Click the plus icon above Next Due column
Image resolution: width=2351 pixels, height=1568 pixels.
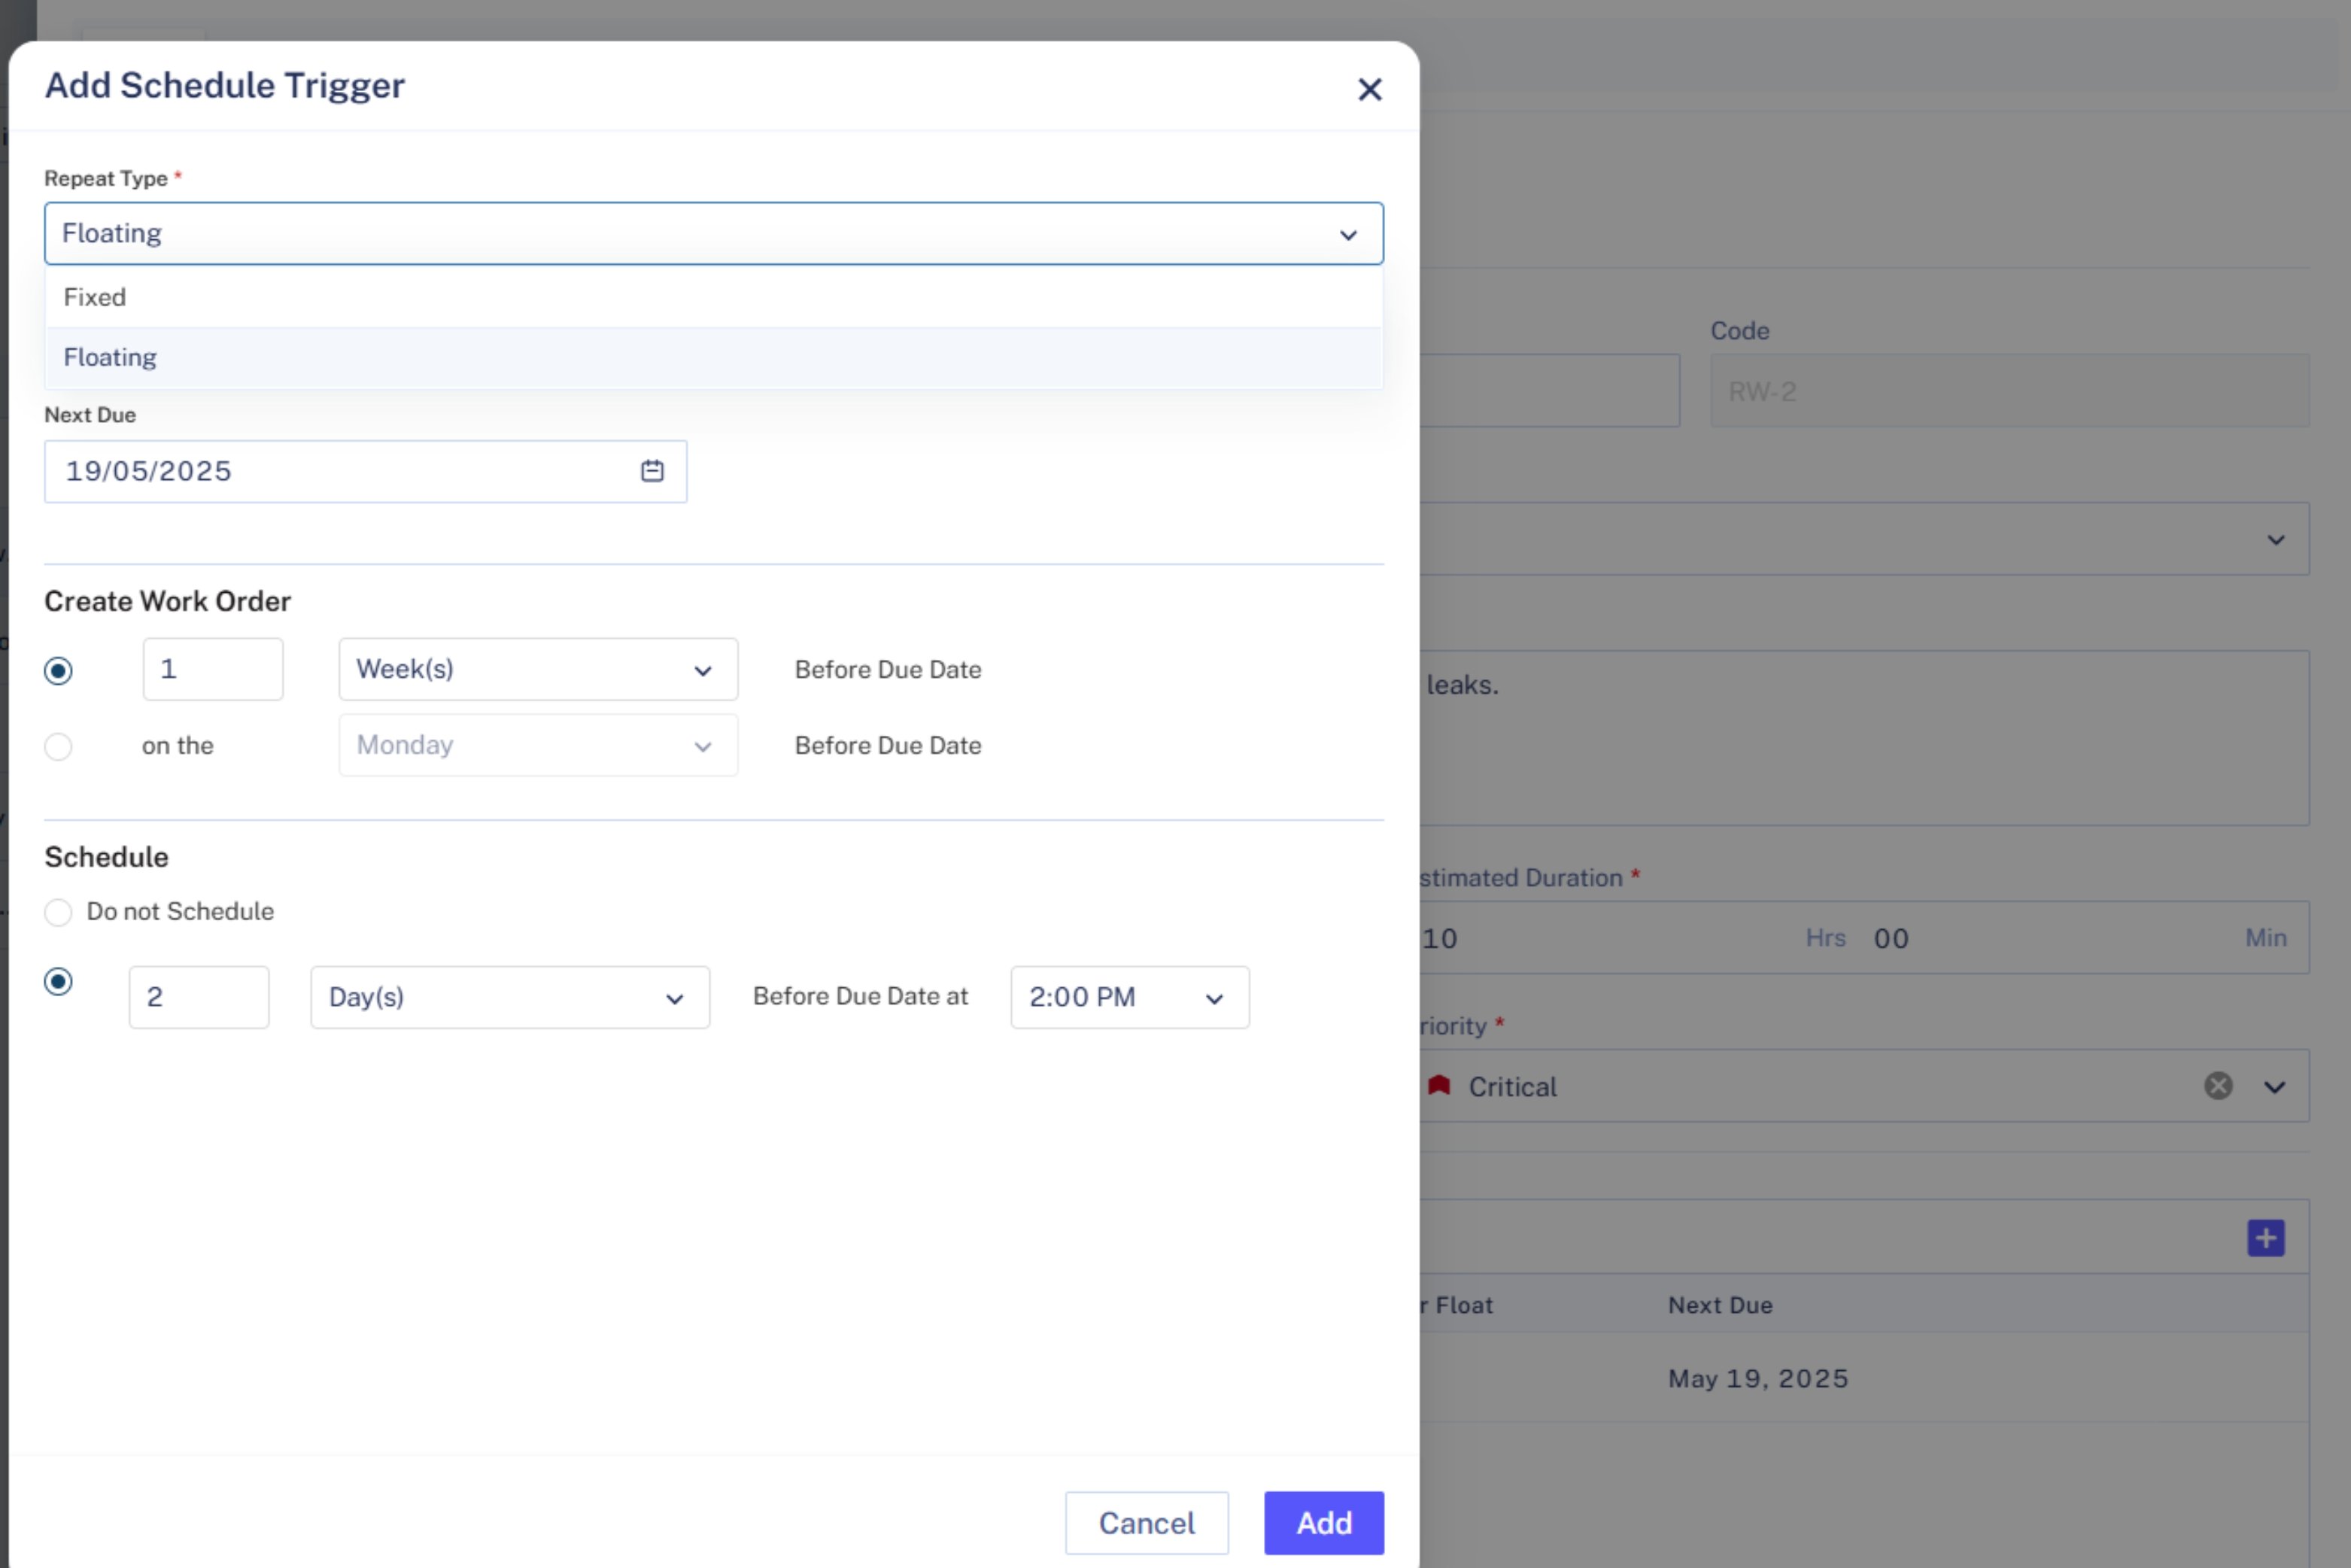(x=2267, y=1237)
